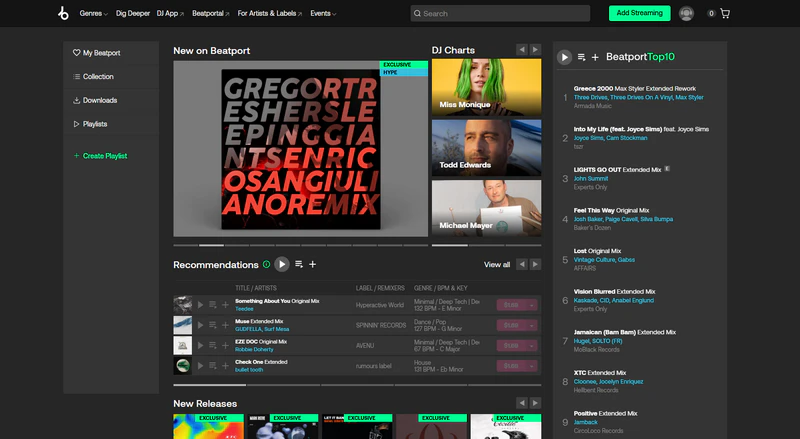The height and width of the screenshot is (439, 800).
Task: Add Recommendations to queue icon
Action: pyautogui.click(x=299, y=264)
